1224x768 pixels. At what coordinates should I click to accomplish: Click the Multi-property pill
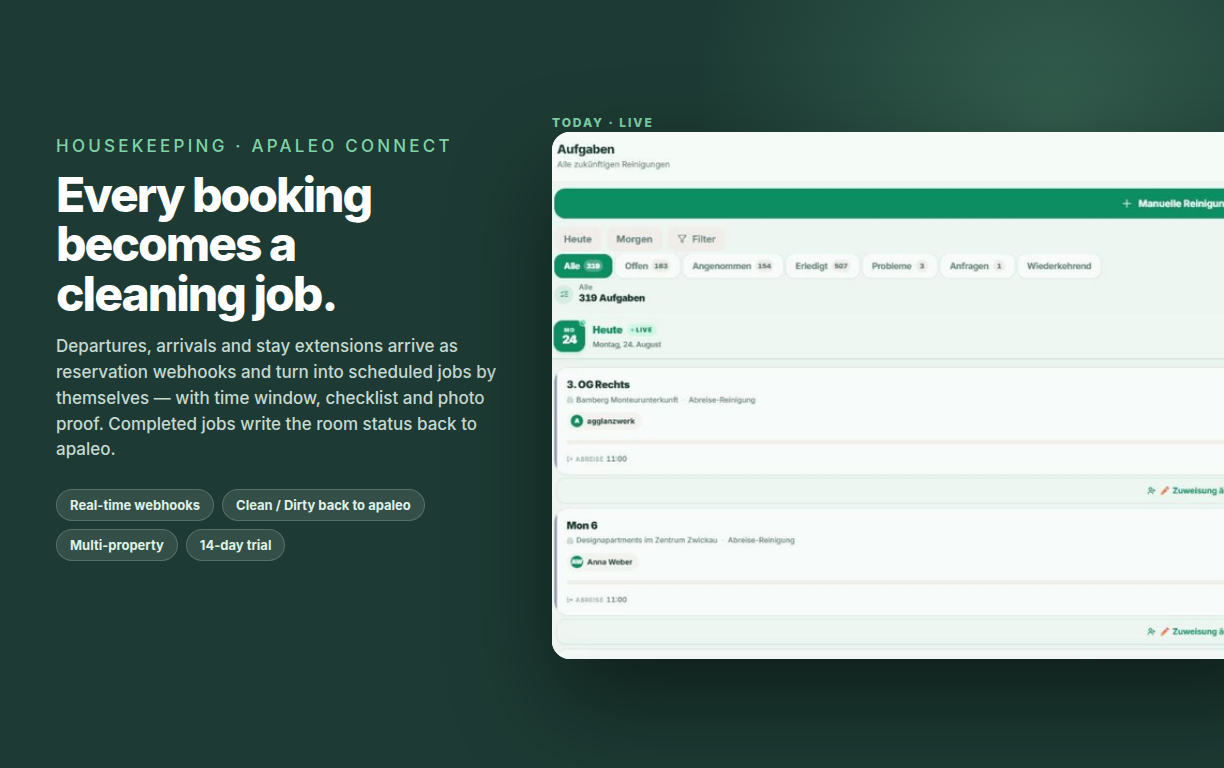point(117,545)
